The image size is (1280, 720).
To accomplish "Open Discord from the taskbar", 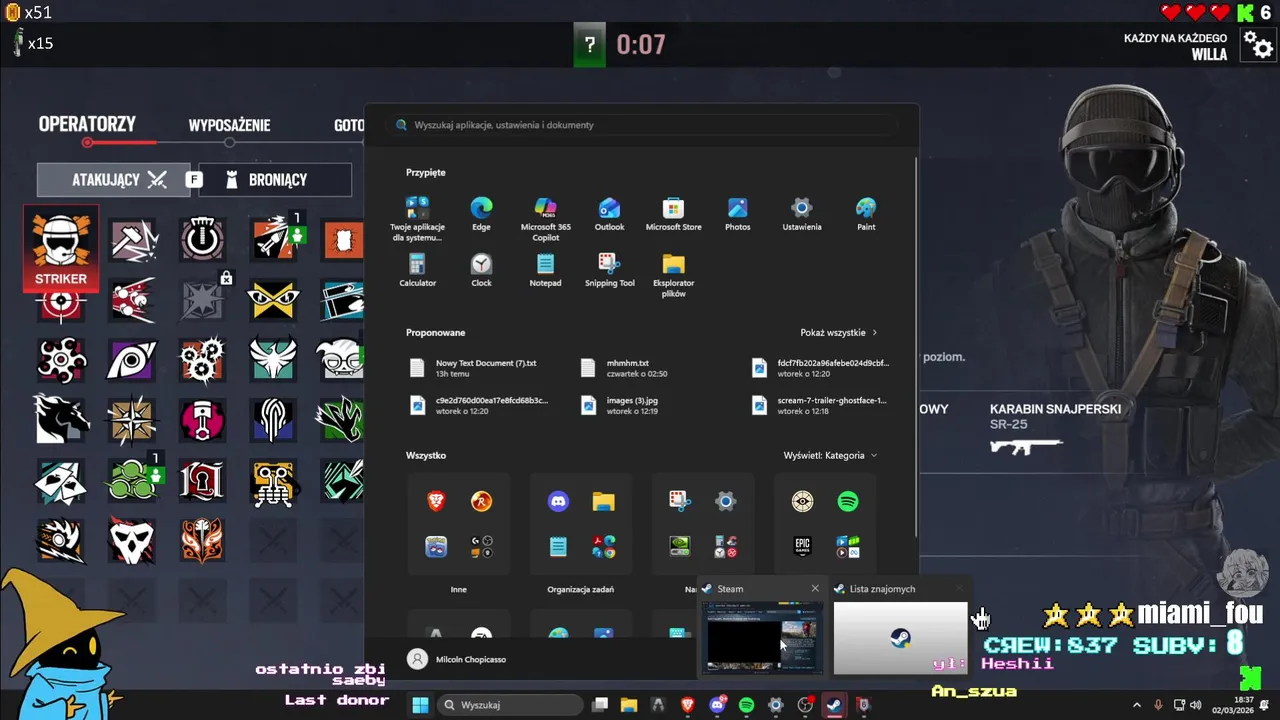I will 717,705.
